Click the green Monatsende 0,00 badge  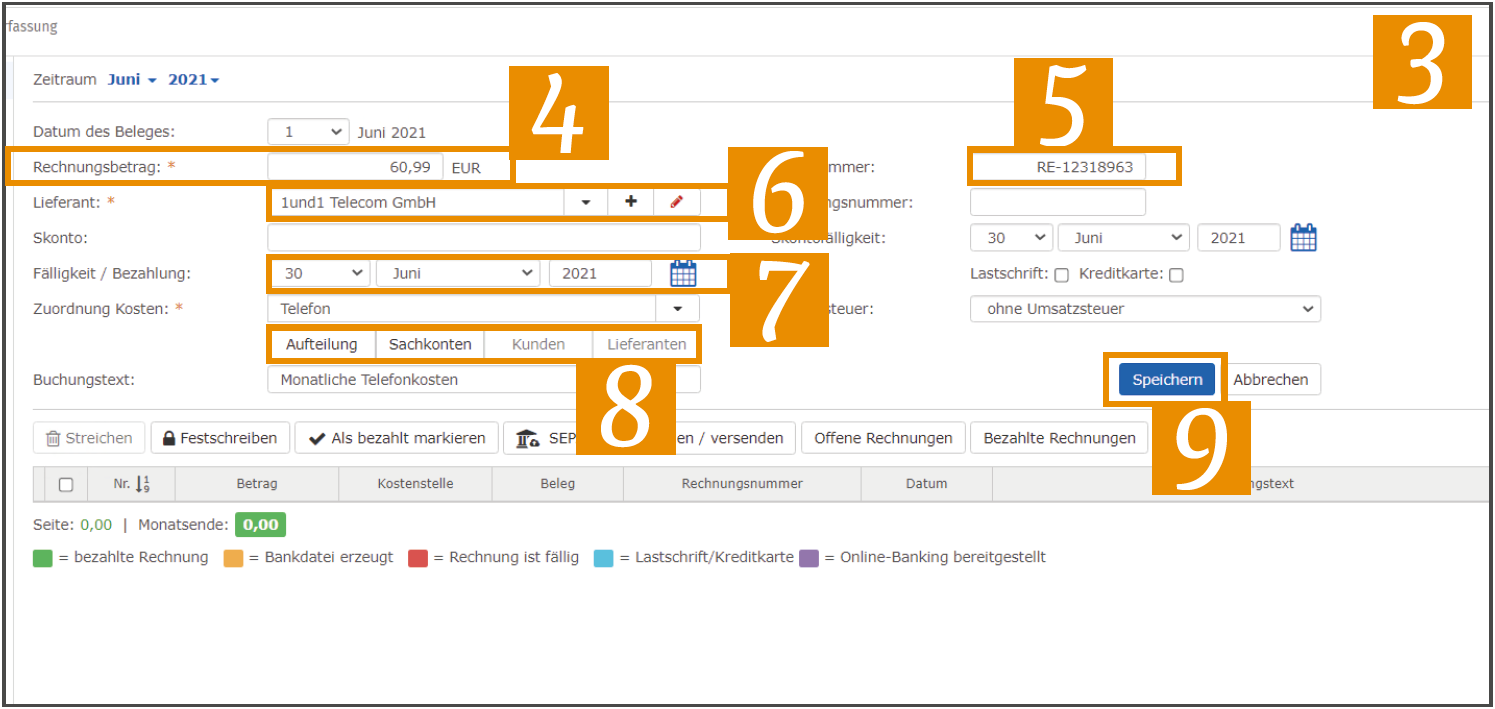261,525
